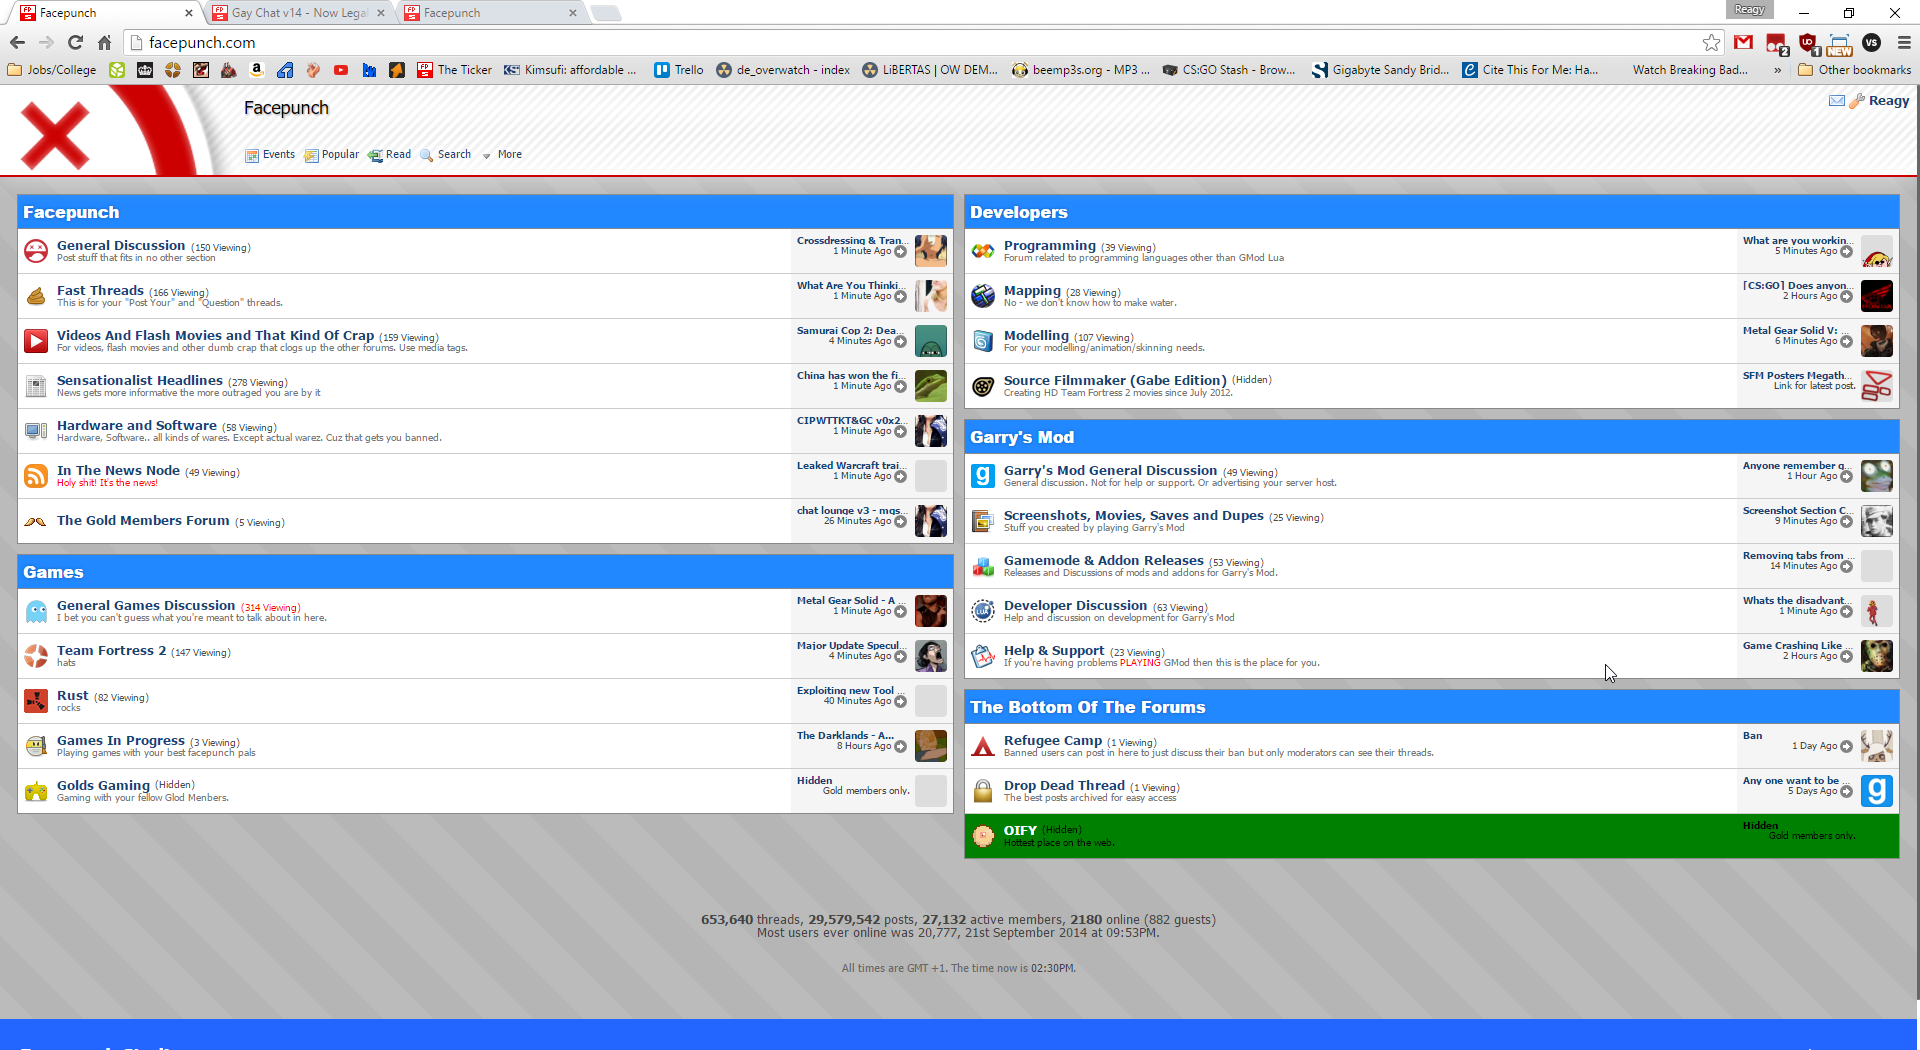Open General Discussion forum icon
The image size is (1920, 1050).
click(36, 251)
